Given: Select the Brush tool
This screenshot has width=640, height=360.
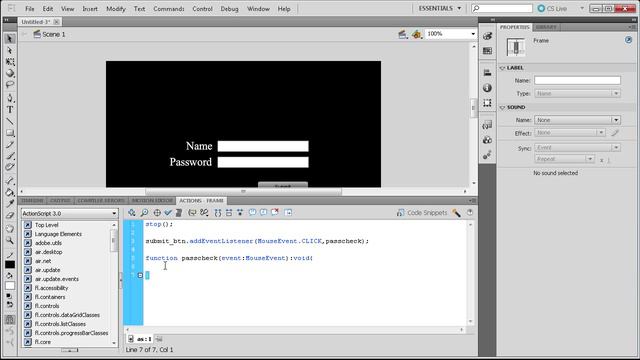Looking at the screenshot, I should 10,156.
